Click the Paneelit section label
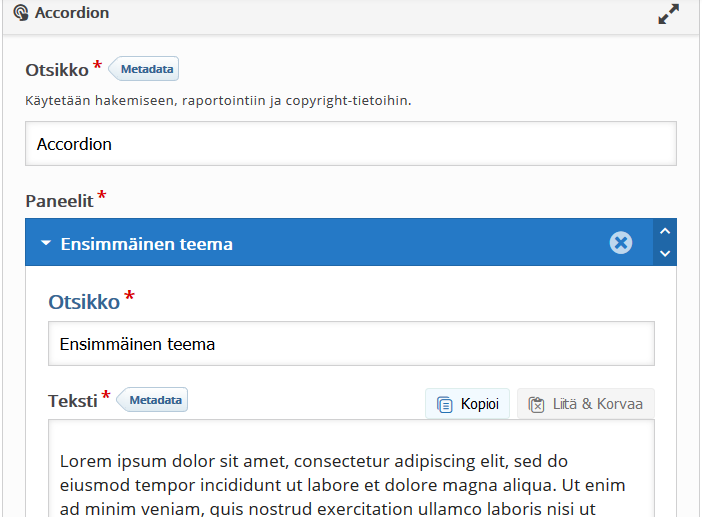The width and height of the screenshot is (702, 517). point(59,200)
